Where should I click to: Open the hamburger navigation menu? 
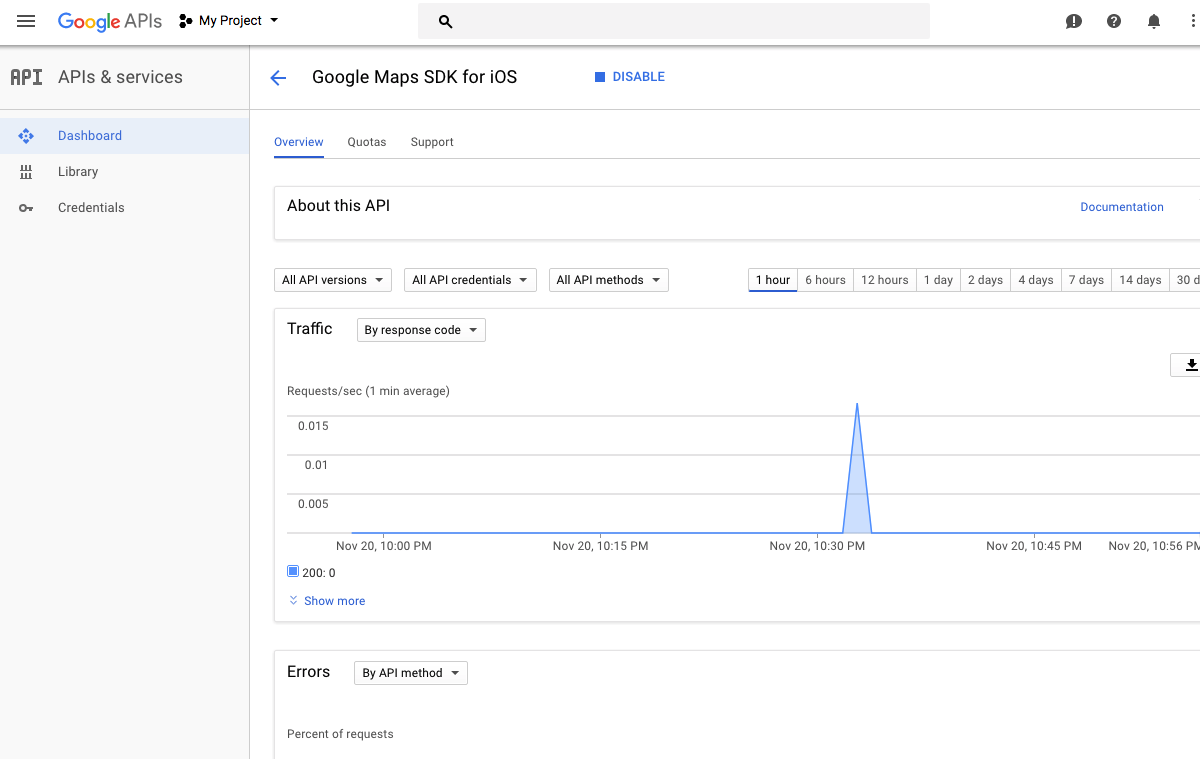click(26, 21)
